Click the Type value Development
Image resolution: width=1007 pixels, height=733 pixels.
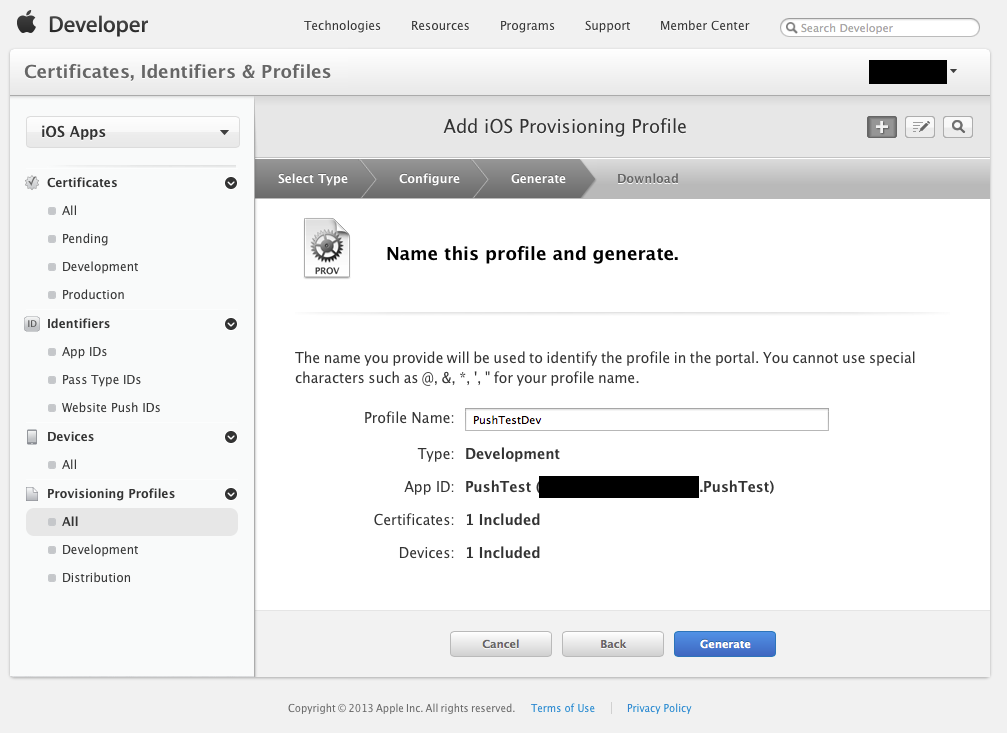coord(512,454)
